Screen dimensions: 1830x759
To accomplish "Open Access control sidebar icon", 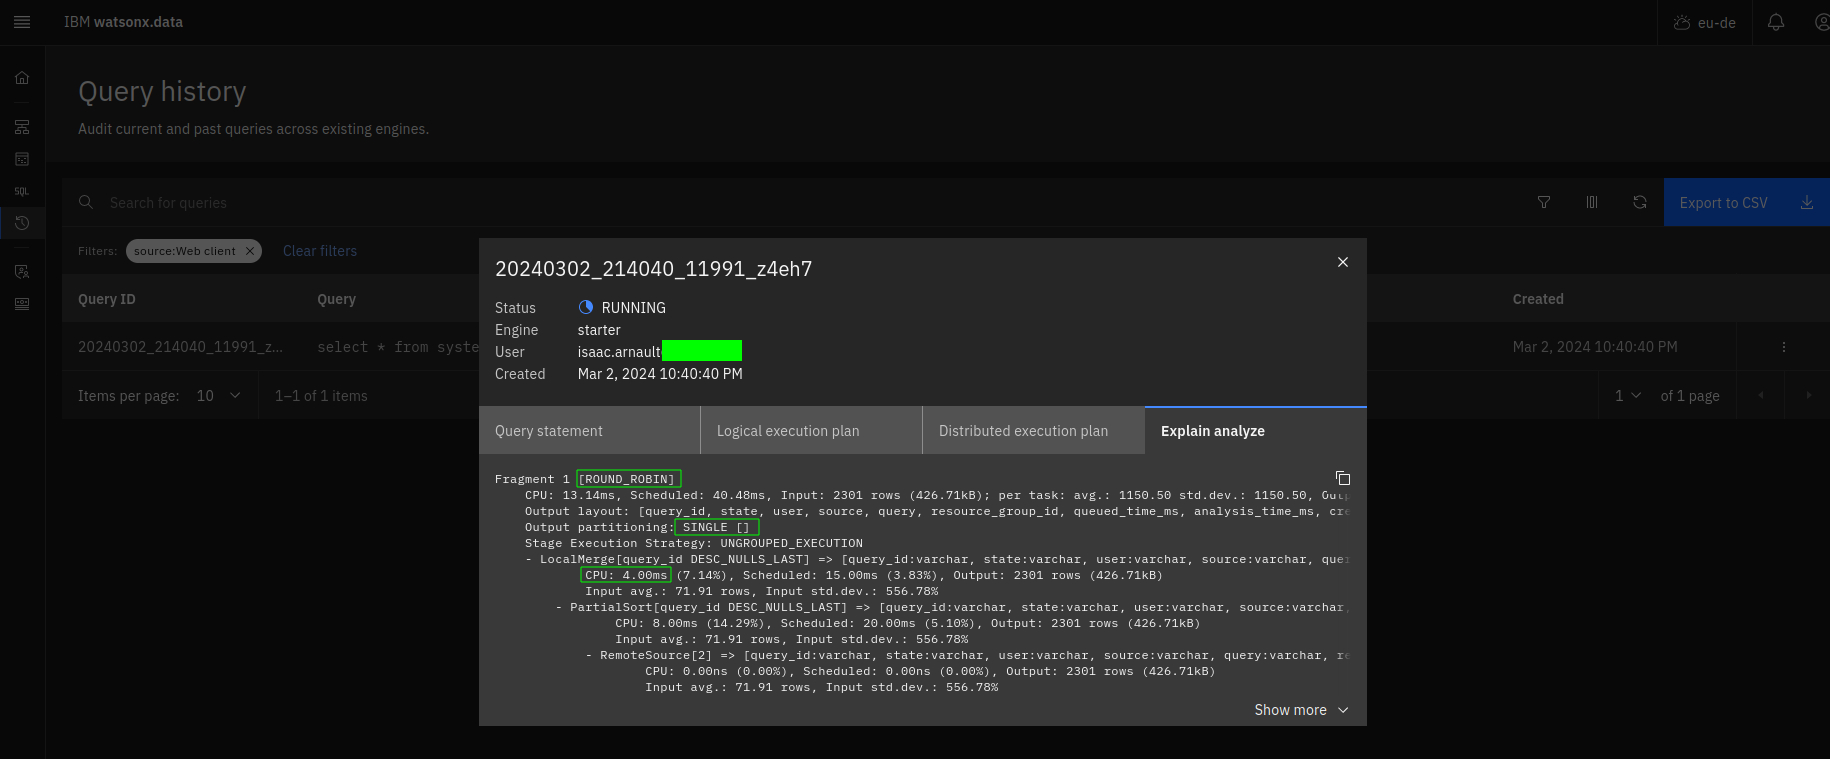I will click(x=22, y=272).
